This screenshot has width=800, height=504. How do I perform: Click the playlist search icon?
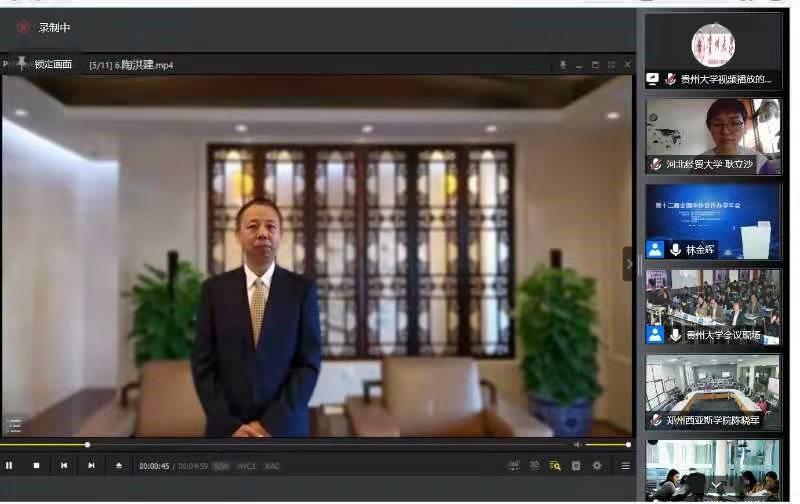tap(555, 465)
